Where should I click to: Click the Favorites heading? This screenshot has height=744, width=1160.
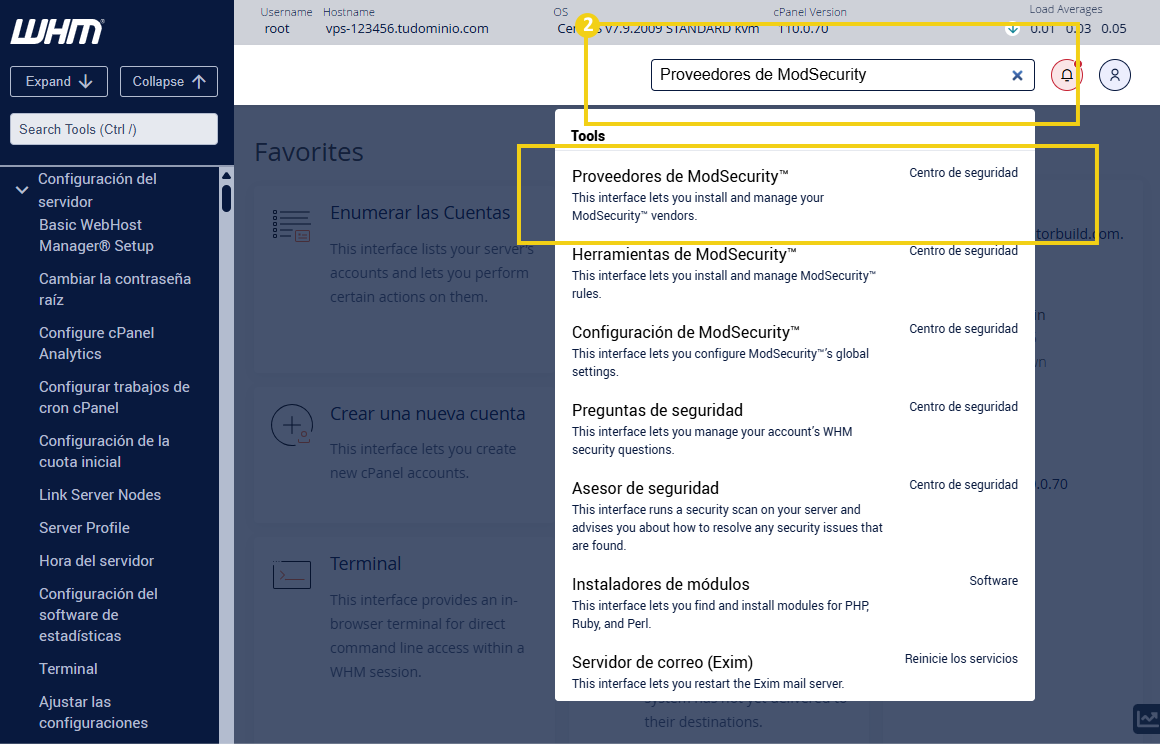coord(309,152)
